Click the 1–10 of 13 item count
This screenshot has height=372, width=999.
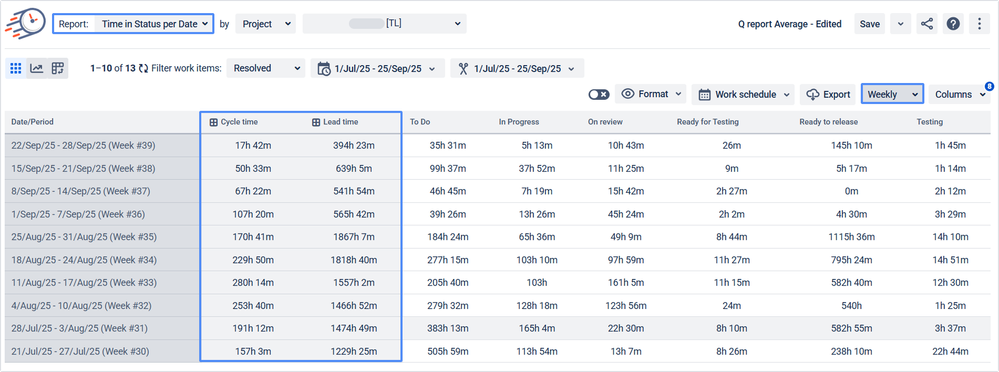pyautogui.click(x=113, y=68)
